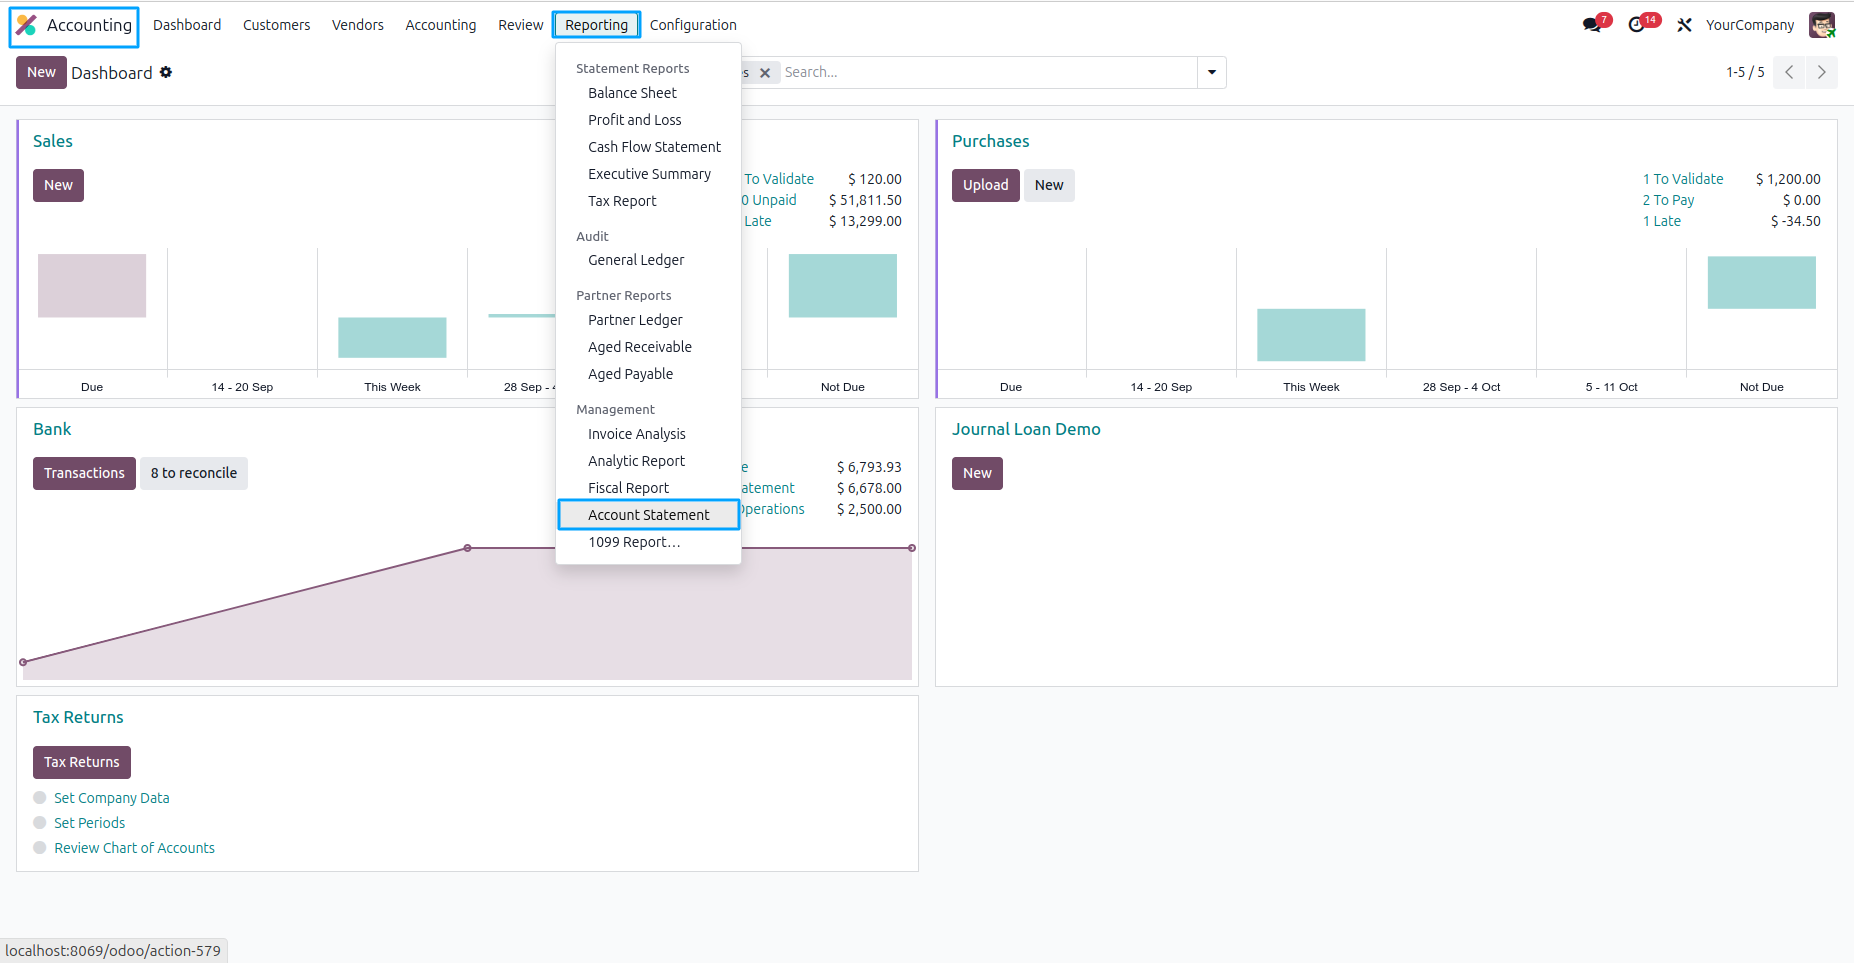This screenshot has width=1854, height=963.
Task: Open the chat messages icon
Action: [1592, 25]
